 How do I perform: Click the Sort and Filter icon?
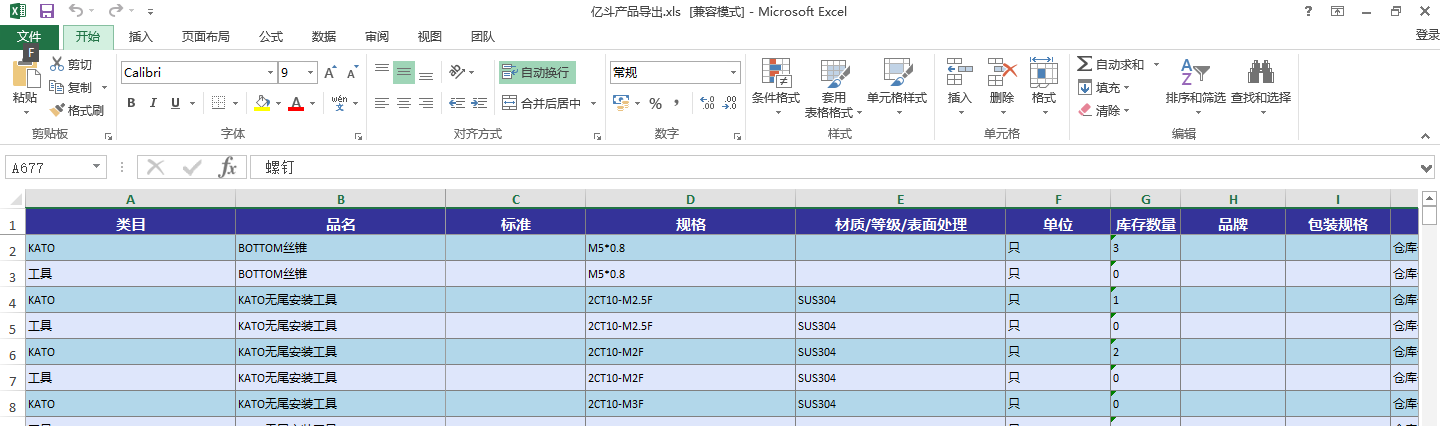[1195, 73]
